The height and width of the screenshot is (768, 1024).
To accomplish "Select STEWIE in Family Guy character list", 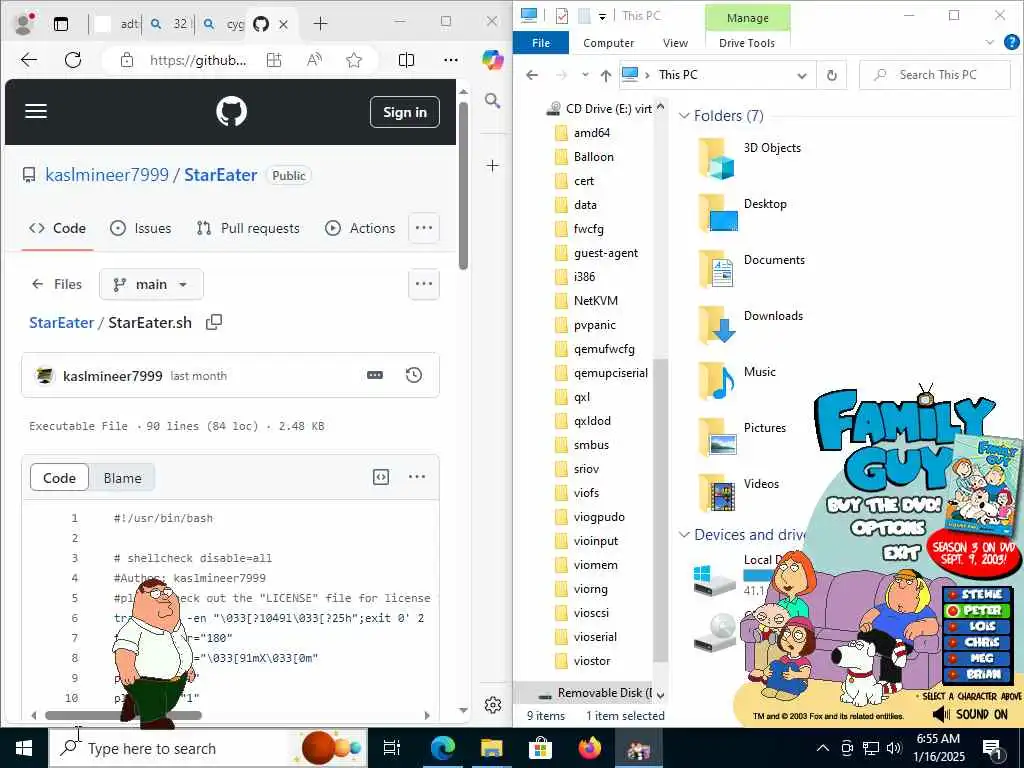I will point(976,594).
